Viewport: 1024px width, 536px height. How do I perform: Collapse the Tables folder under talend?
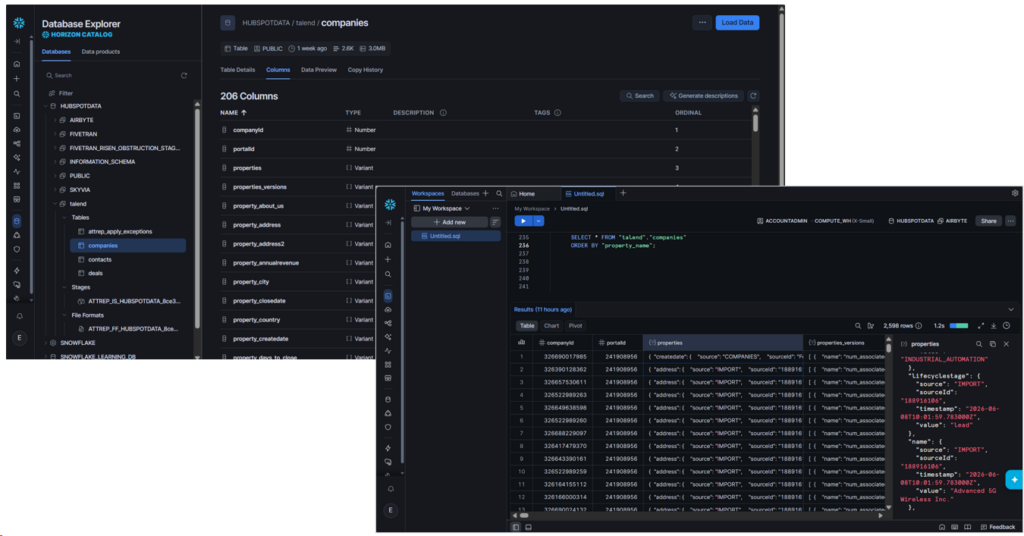point(64,218)
